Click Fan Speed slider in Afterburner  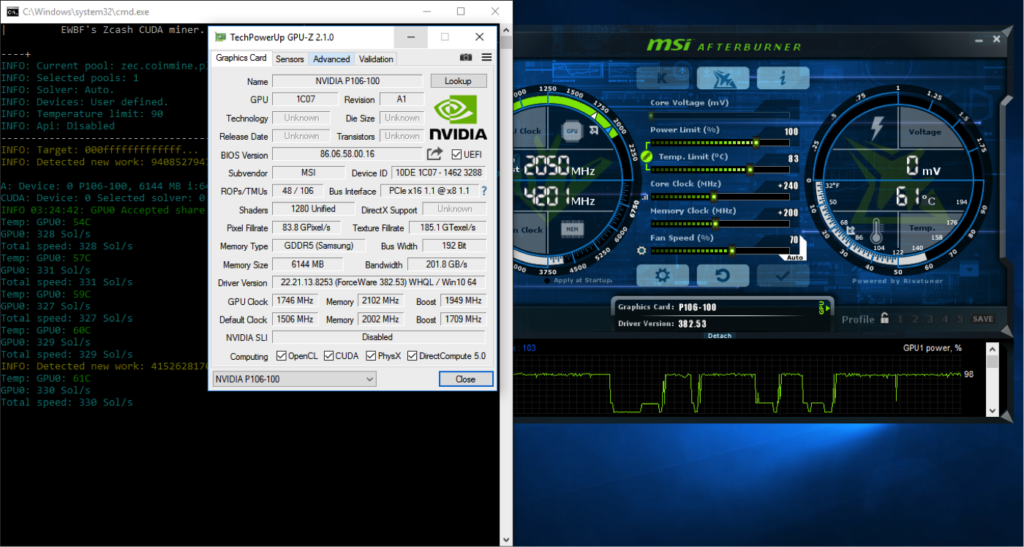pos(719,251)
